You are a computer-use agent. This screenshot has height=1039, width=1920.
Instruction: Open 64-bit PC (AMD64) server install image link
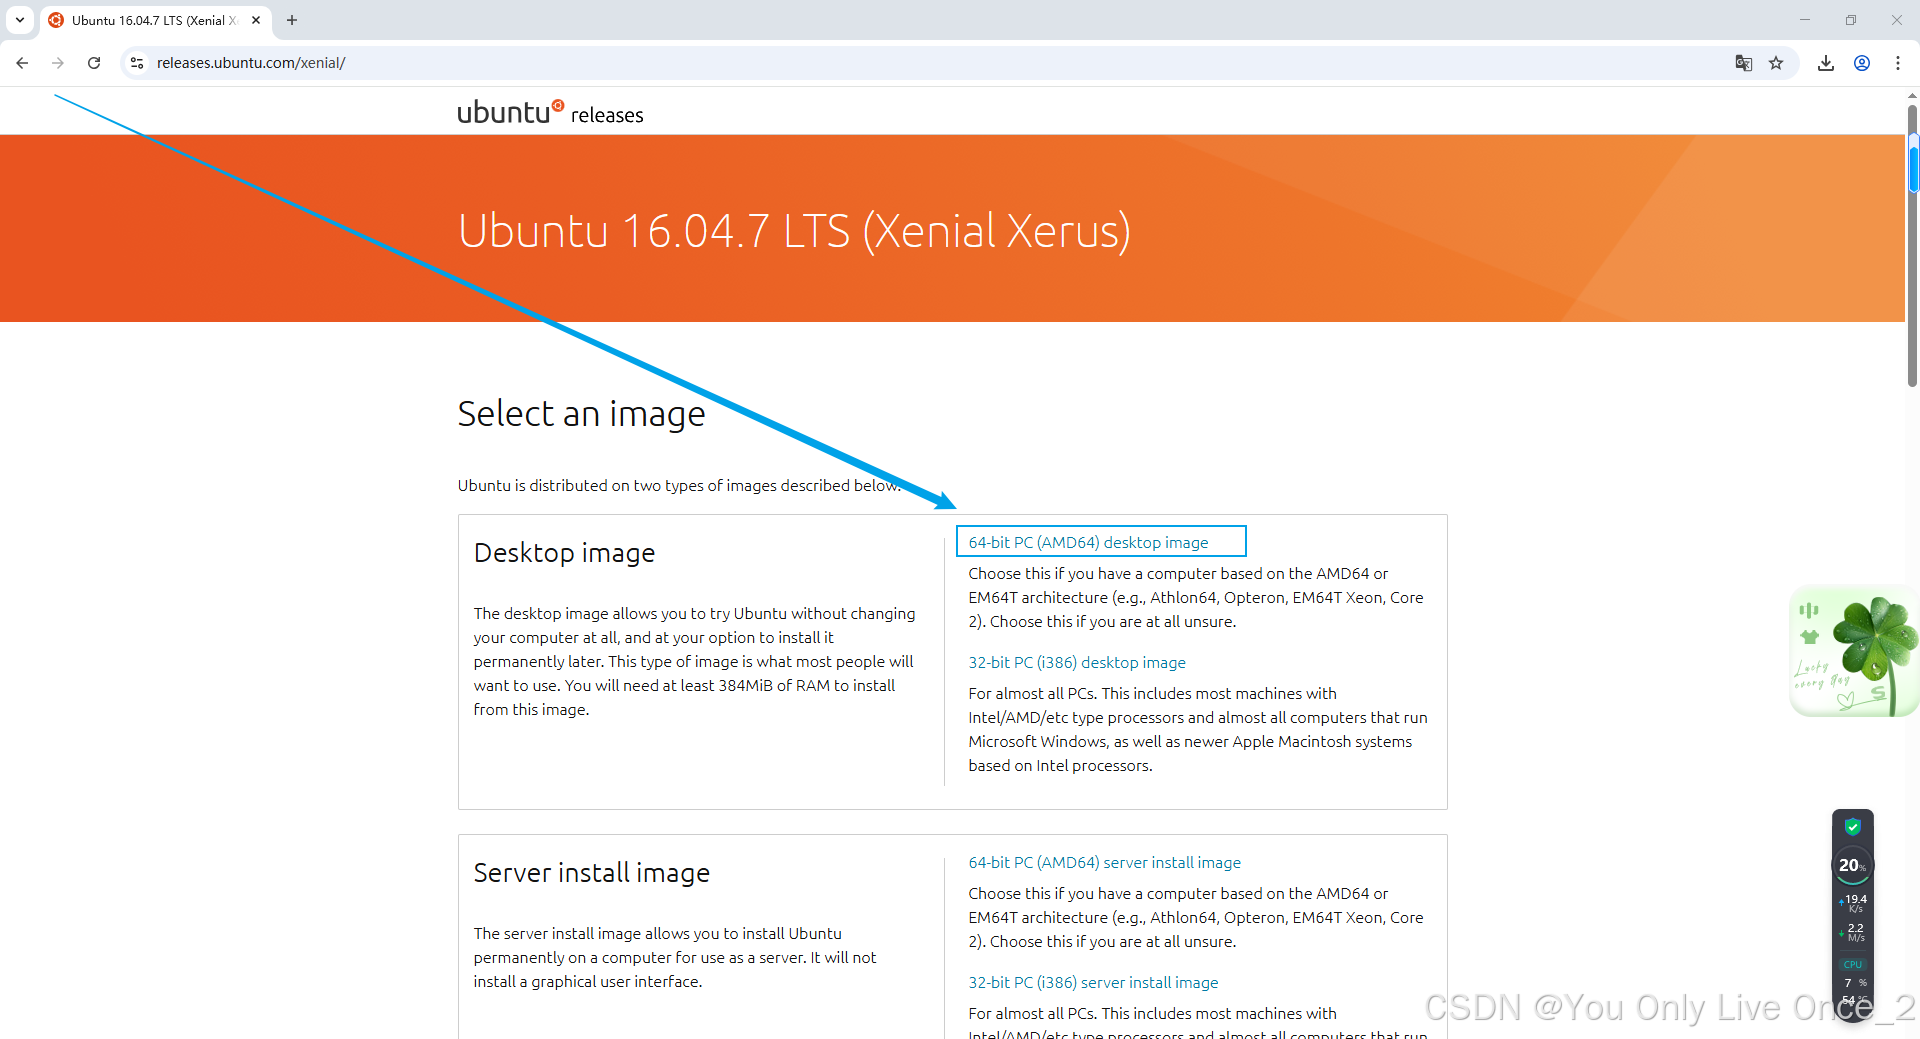[1104, 862]
